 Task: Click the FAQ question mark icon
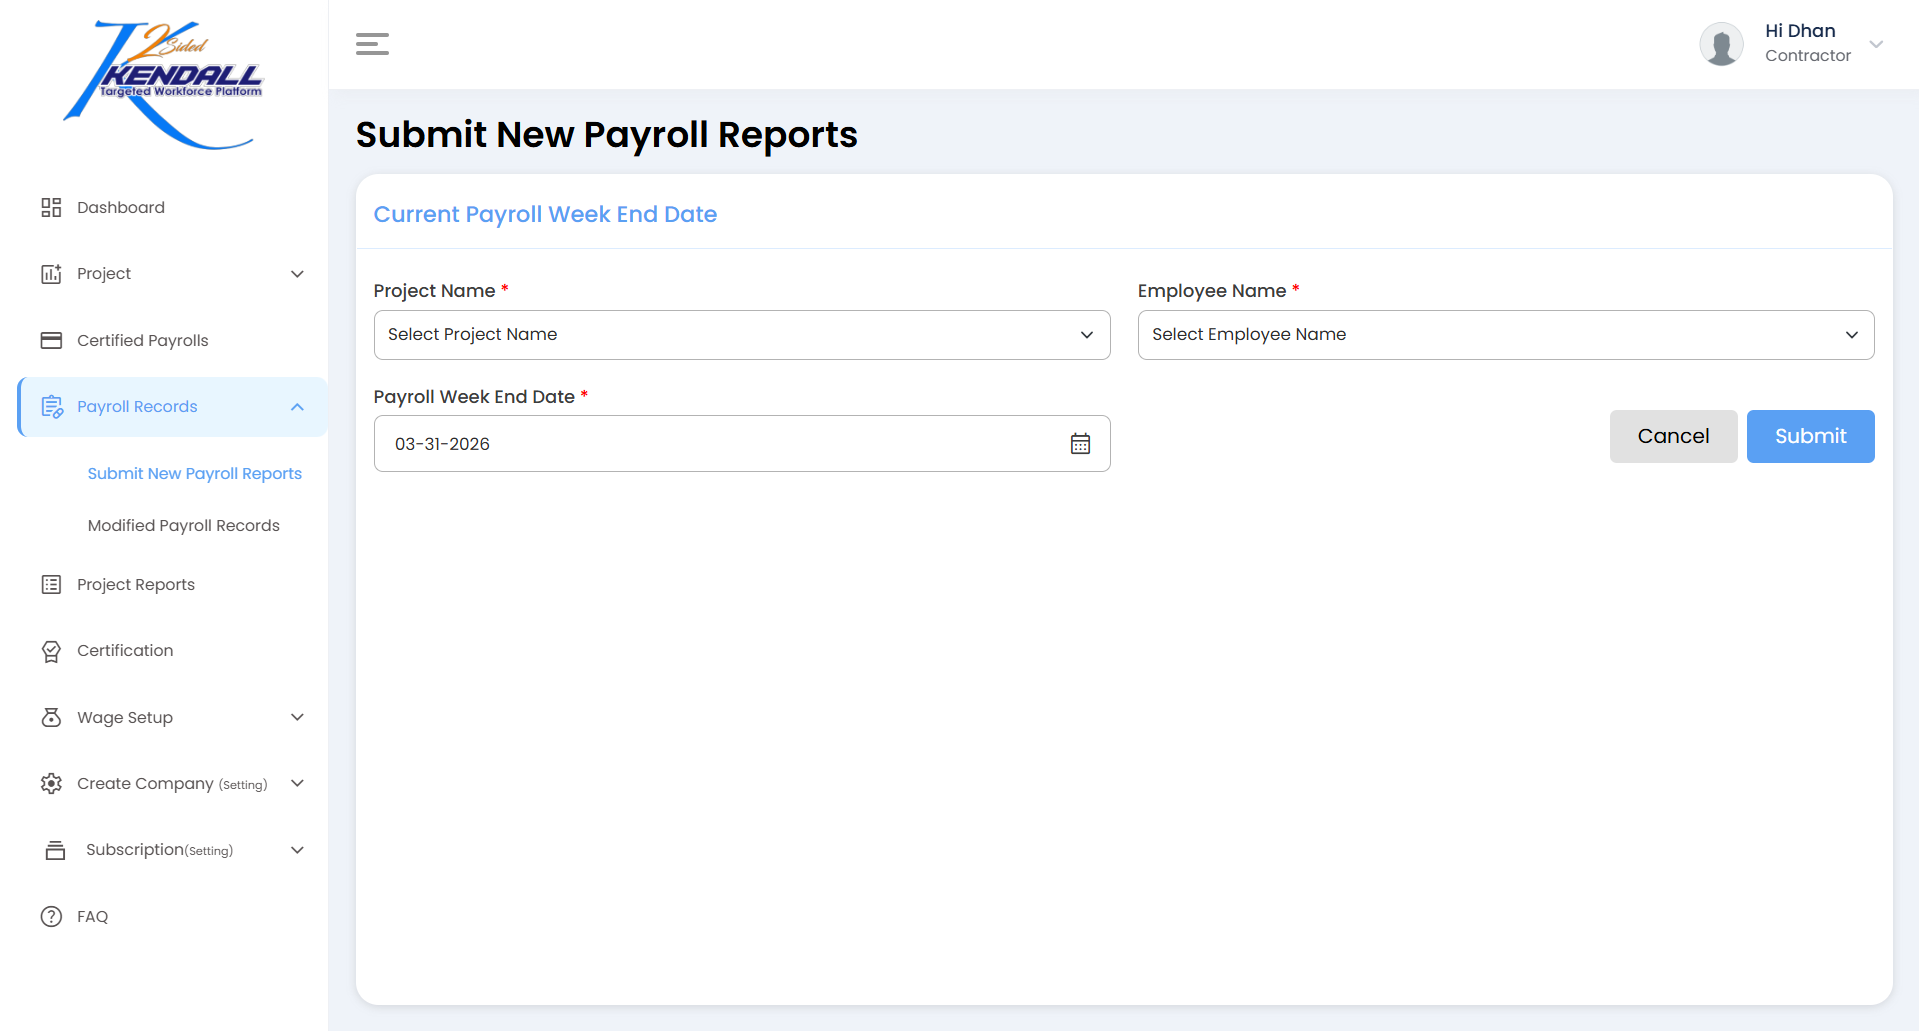tap(51, 916)
